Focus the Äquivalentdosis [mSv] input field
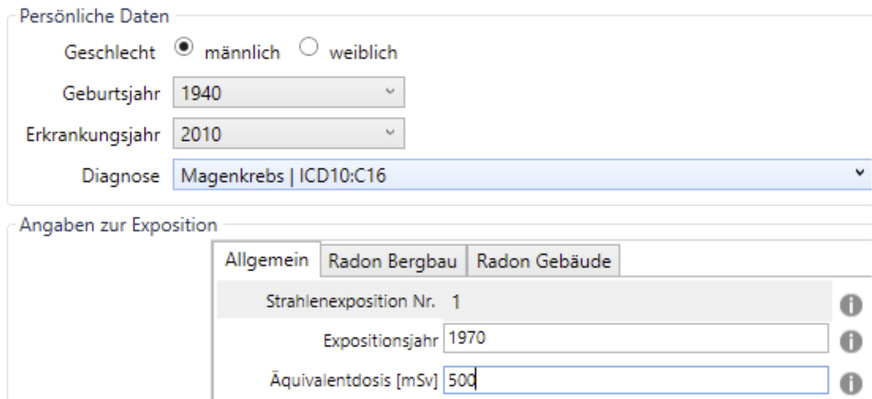Viewport: 872px width, 399px height. click(636, 380)
